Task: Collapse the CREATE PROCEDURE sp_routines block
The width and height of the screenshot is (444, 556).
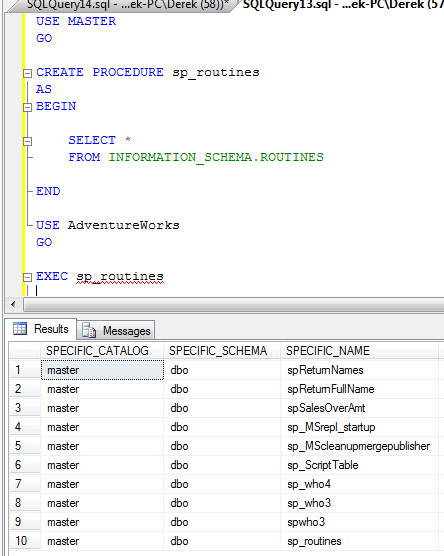Action: click(27, 73)
